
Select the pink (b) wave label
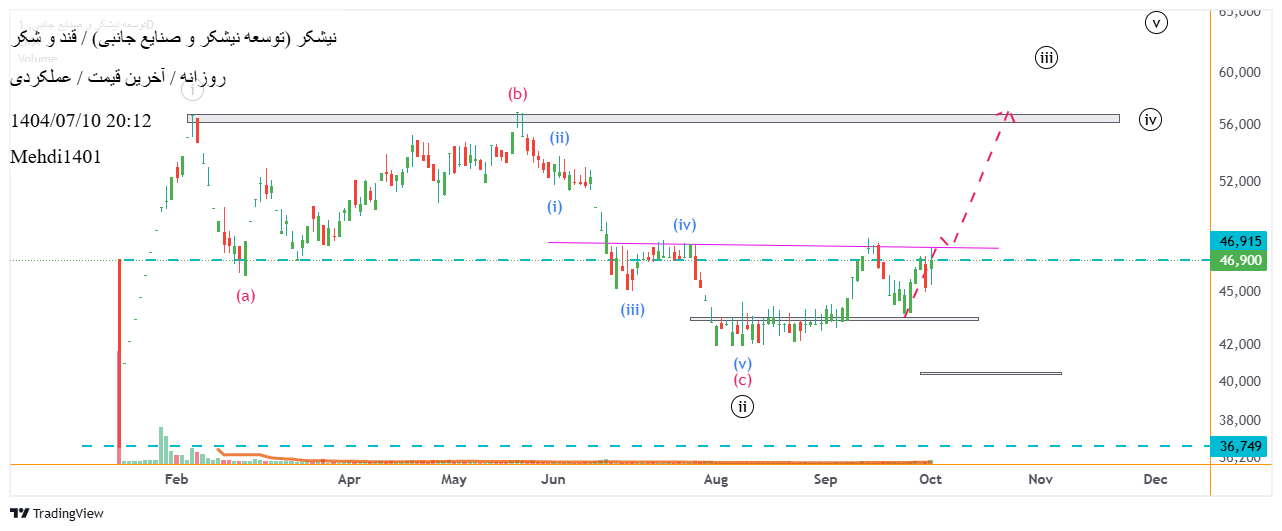(x=517, y=94)
